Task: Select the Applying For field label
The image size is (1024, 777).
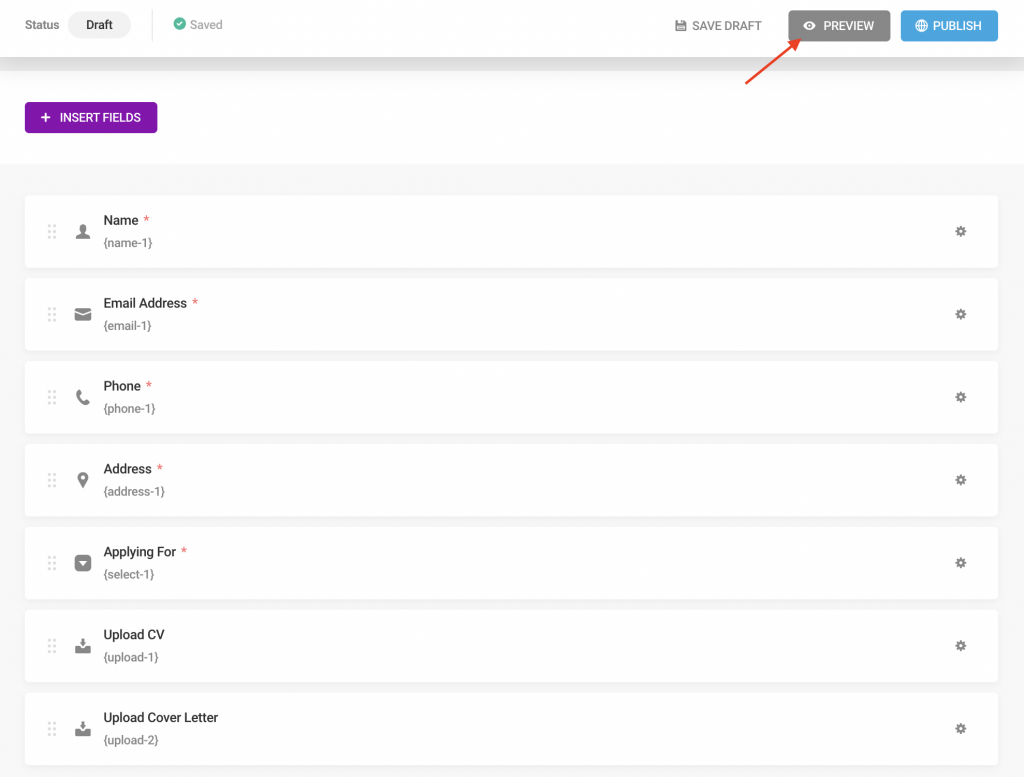Action: 140,552
